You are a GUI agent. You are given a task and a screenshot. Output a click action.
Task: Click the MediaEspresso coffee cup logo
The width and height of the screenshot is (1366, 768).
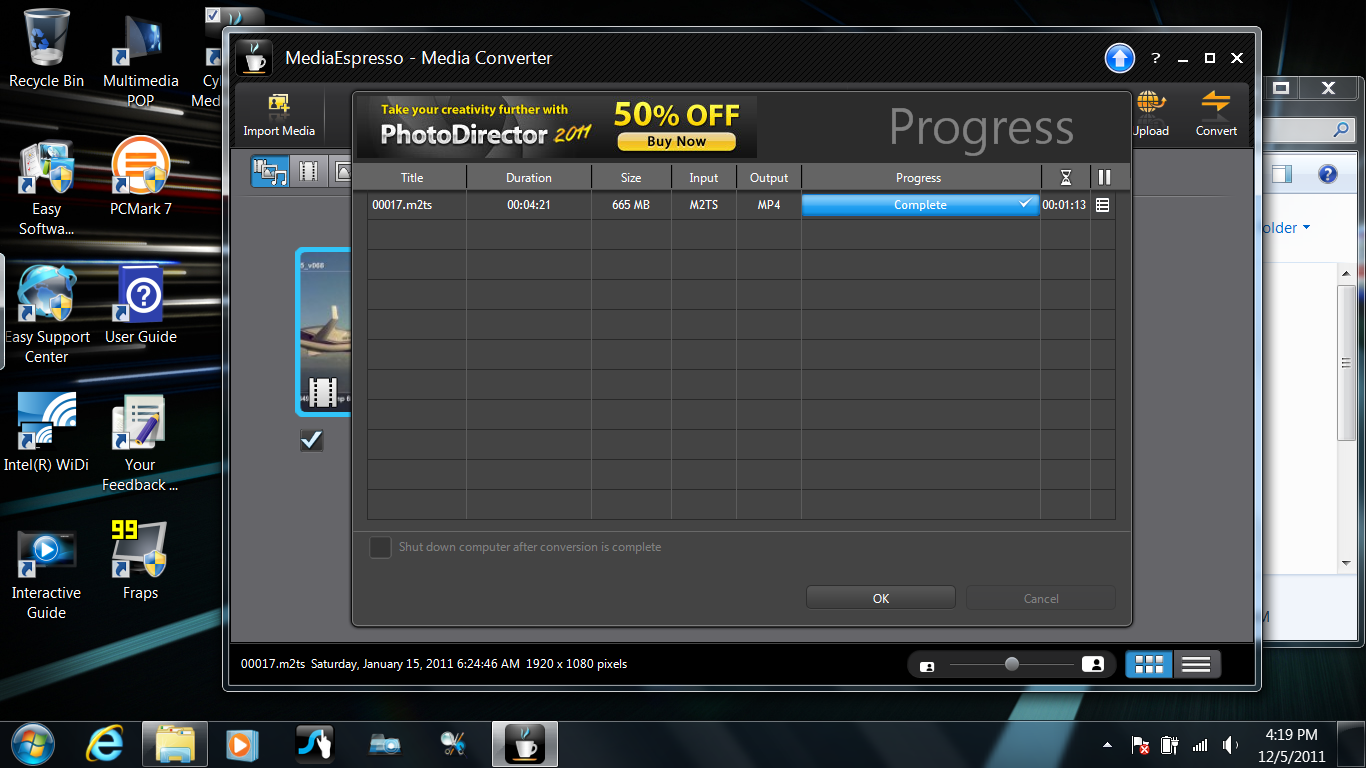click(254, 57)
